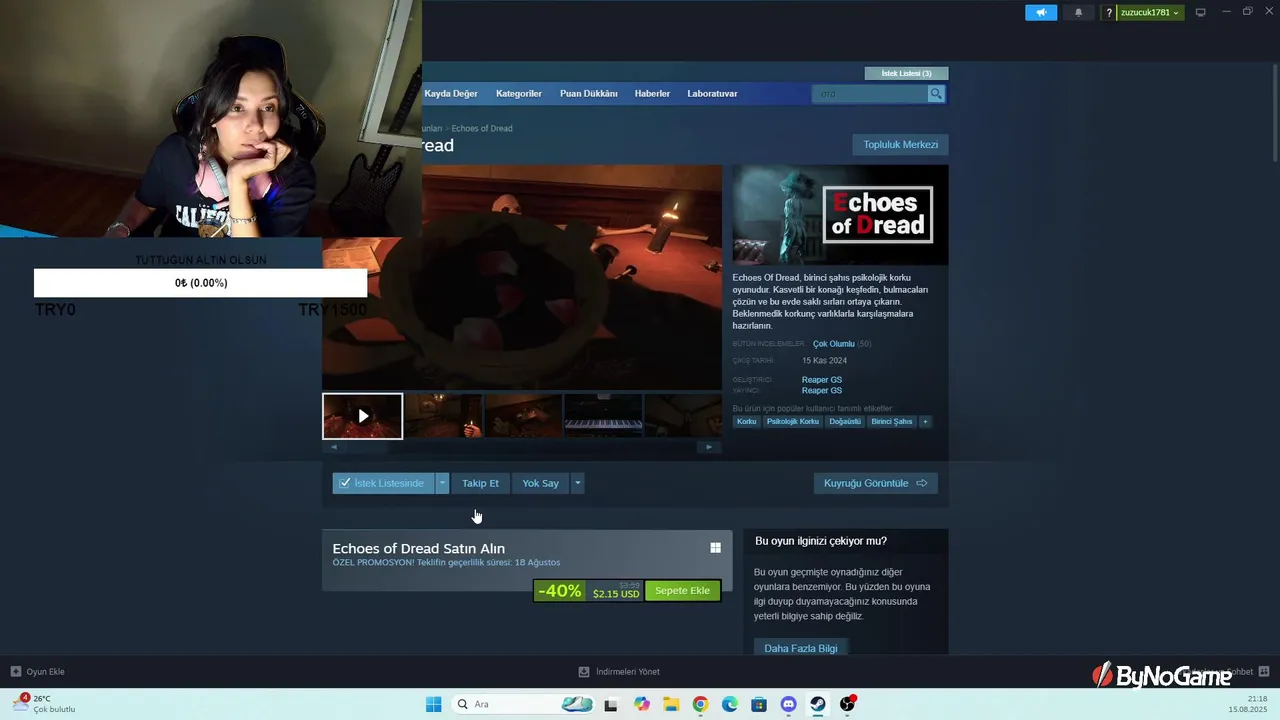The height and width of the screenshot is (720, 1280).
Task: Click the Doğaüstü tag
Action: coord(845,422)
